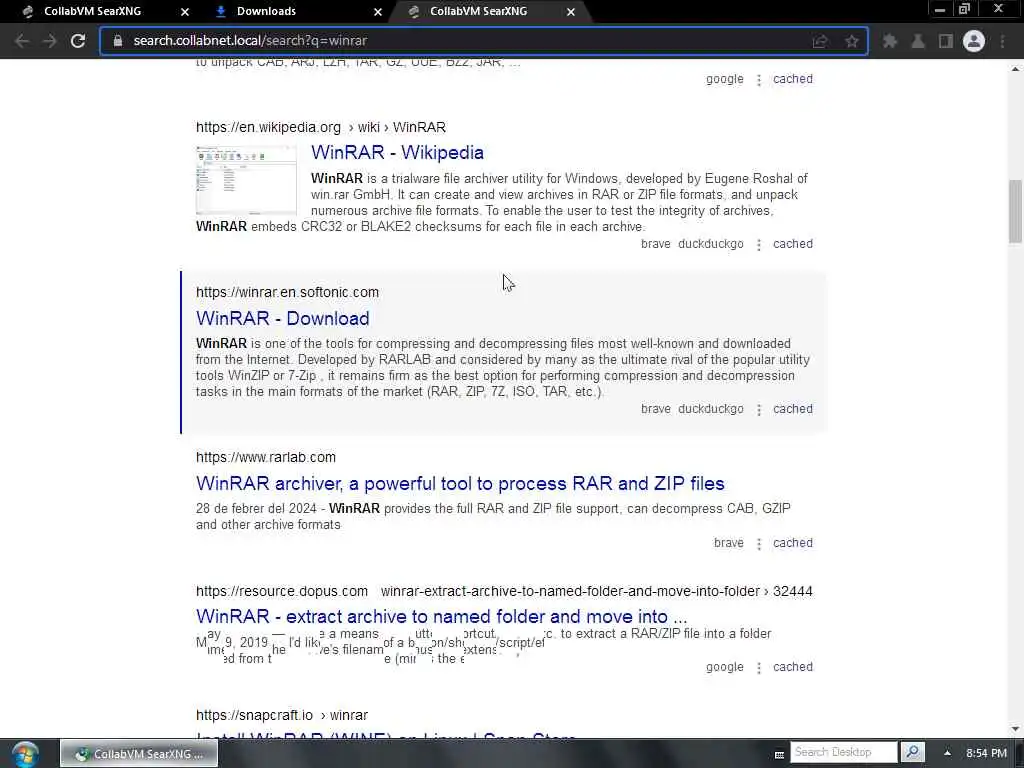Viewport: 1024px width, 768px height.
Task: Toggle the side panel icon
Action: coord(946,41)
